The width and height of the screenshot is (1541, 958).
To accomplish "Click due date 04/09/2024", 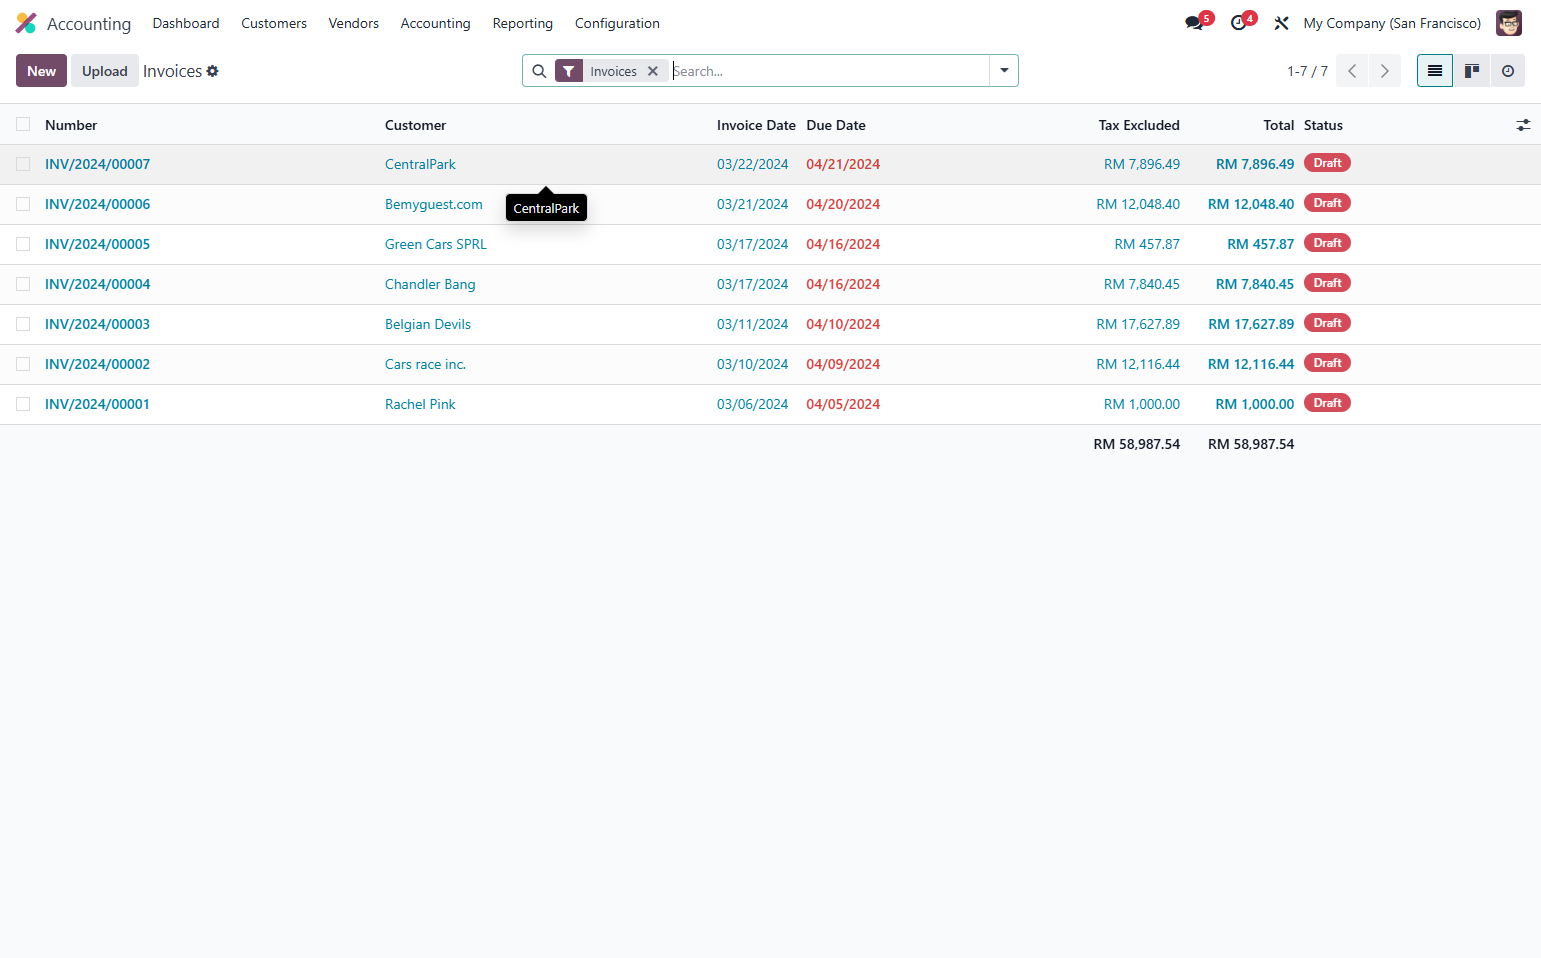I will (x=843, y=364).
